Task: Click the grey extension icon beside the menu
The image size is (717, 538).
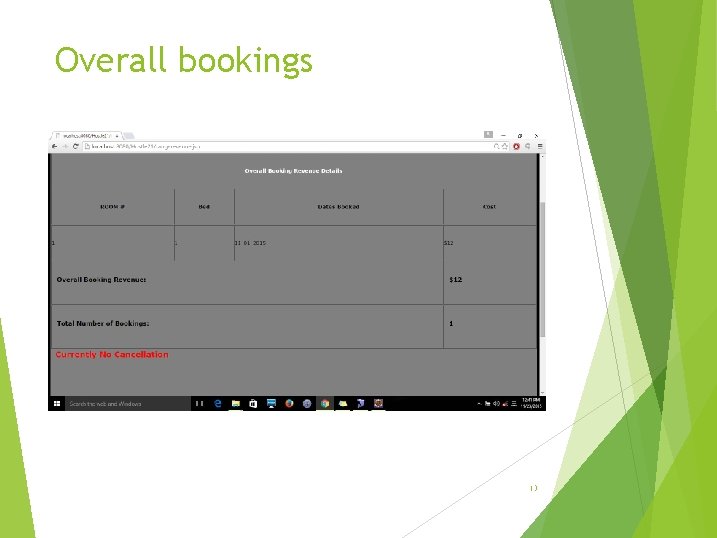Action: 528,147
